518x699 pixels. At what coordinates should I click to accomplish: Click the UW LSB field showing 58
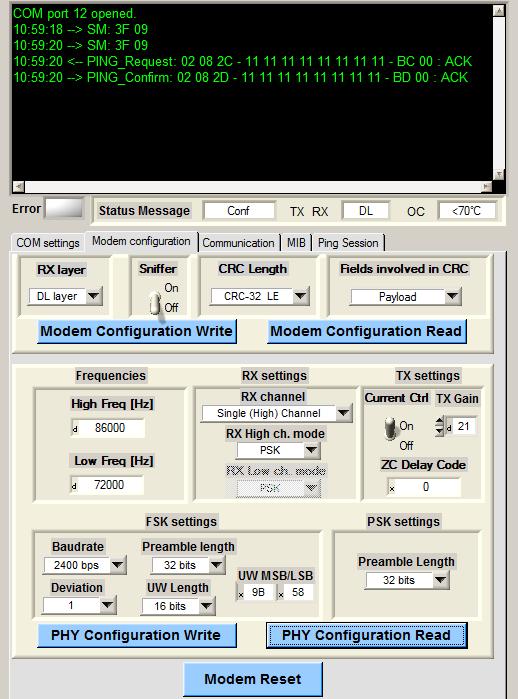299,592
